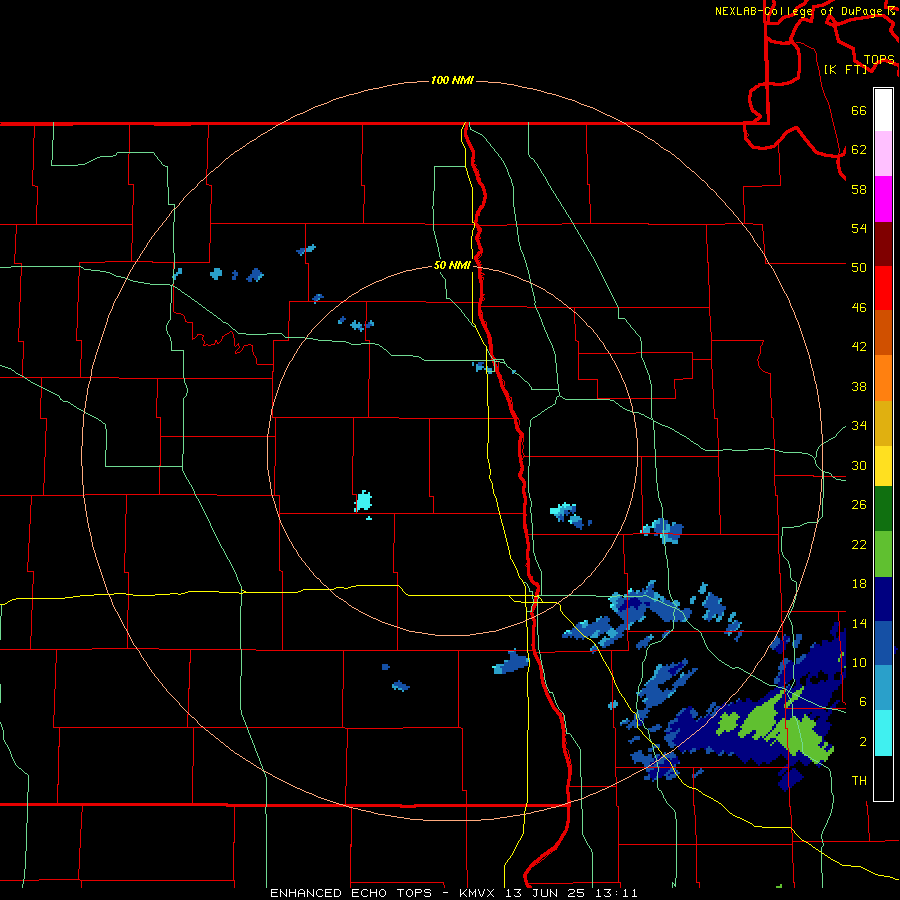This screenshot has height=900, width=900.
Task: Select the 10 legend value
Action: click(859, 662)
